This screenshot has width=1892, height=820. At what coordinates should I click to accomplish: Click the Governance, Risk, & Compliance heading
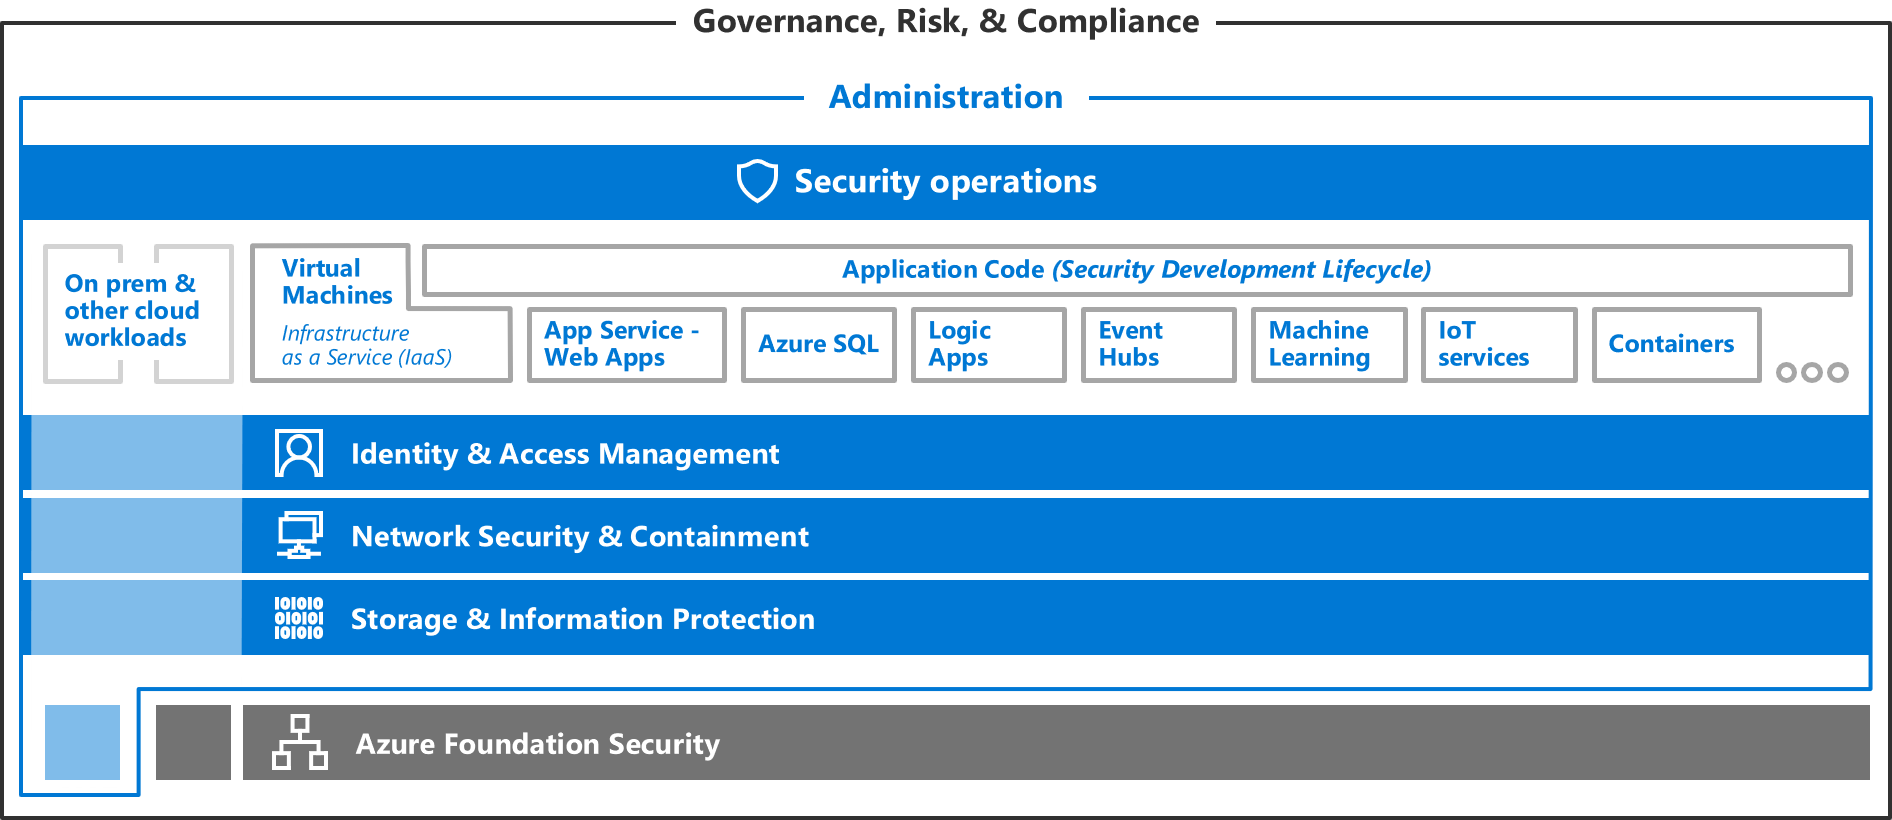coord(945,21)
